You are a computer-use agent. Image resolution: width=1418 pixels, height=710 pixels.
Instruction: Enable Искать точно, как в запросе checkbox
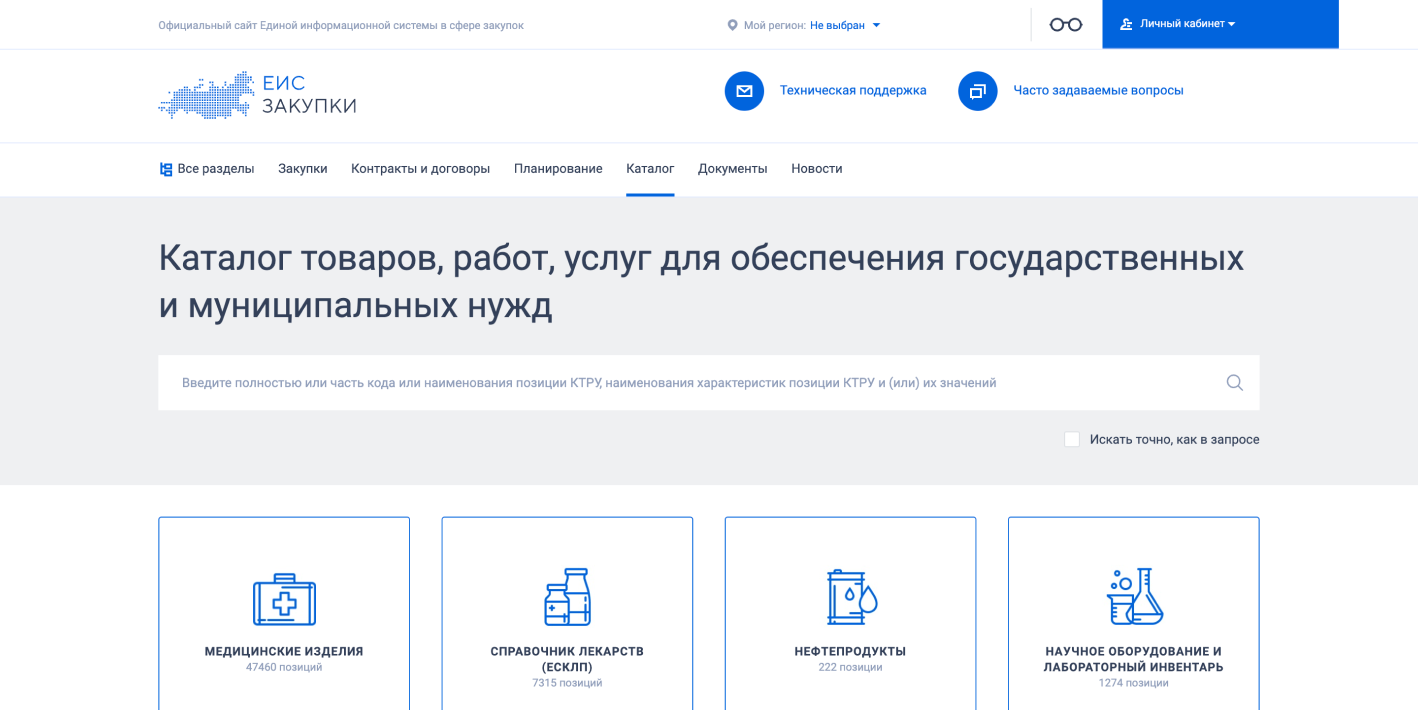click(1072, 439)
